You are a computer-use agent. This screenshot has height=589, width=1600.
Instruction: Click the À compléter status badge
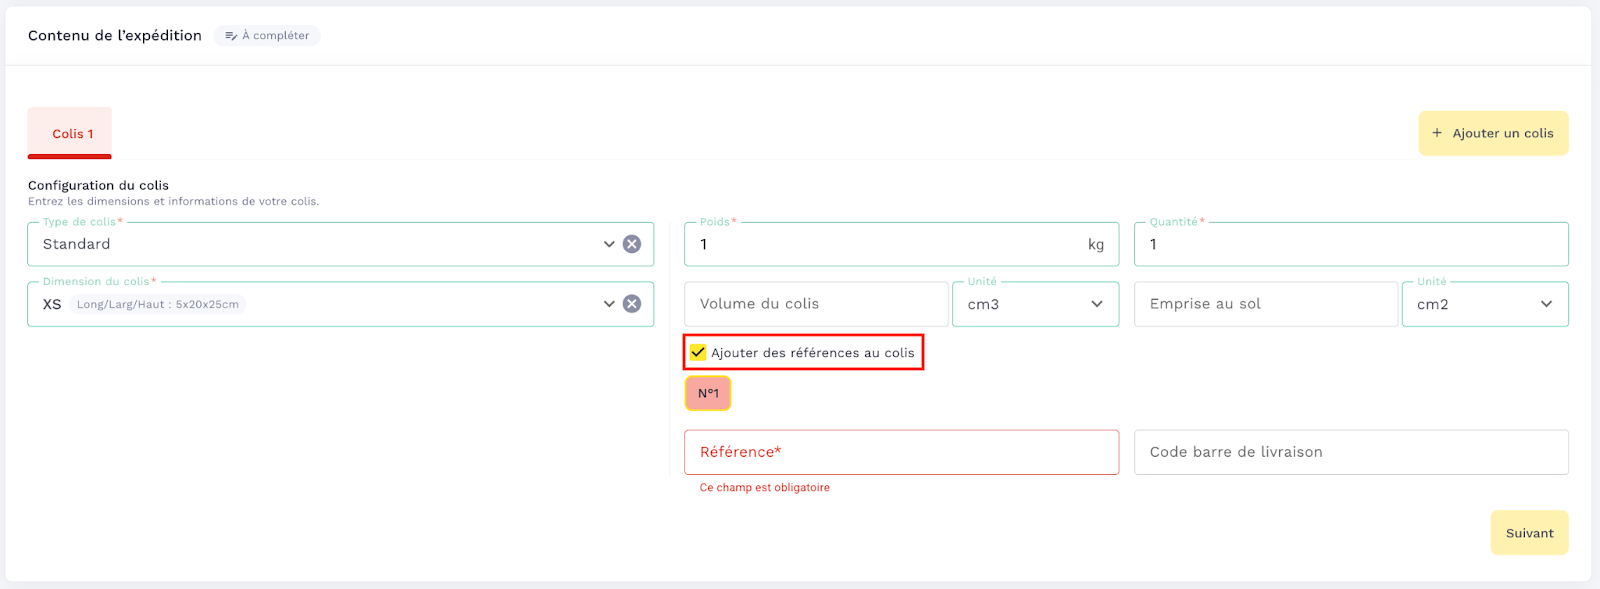coord(267,36)
